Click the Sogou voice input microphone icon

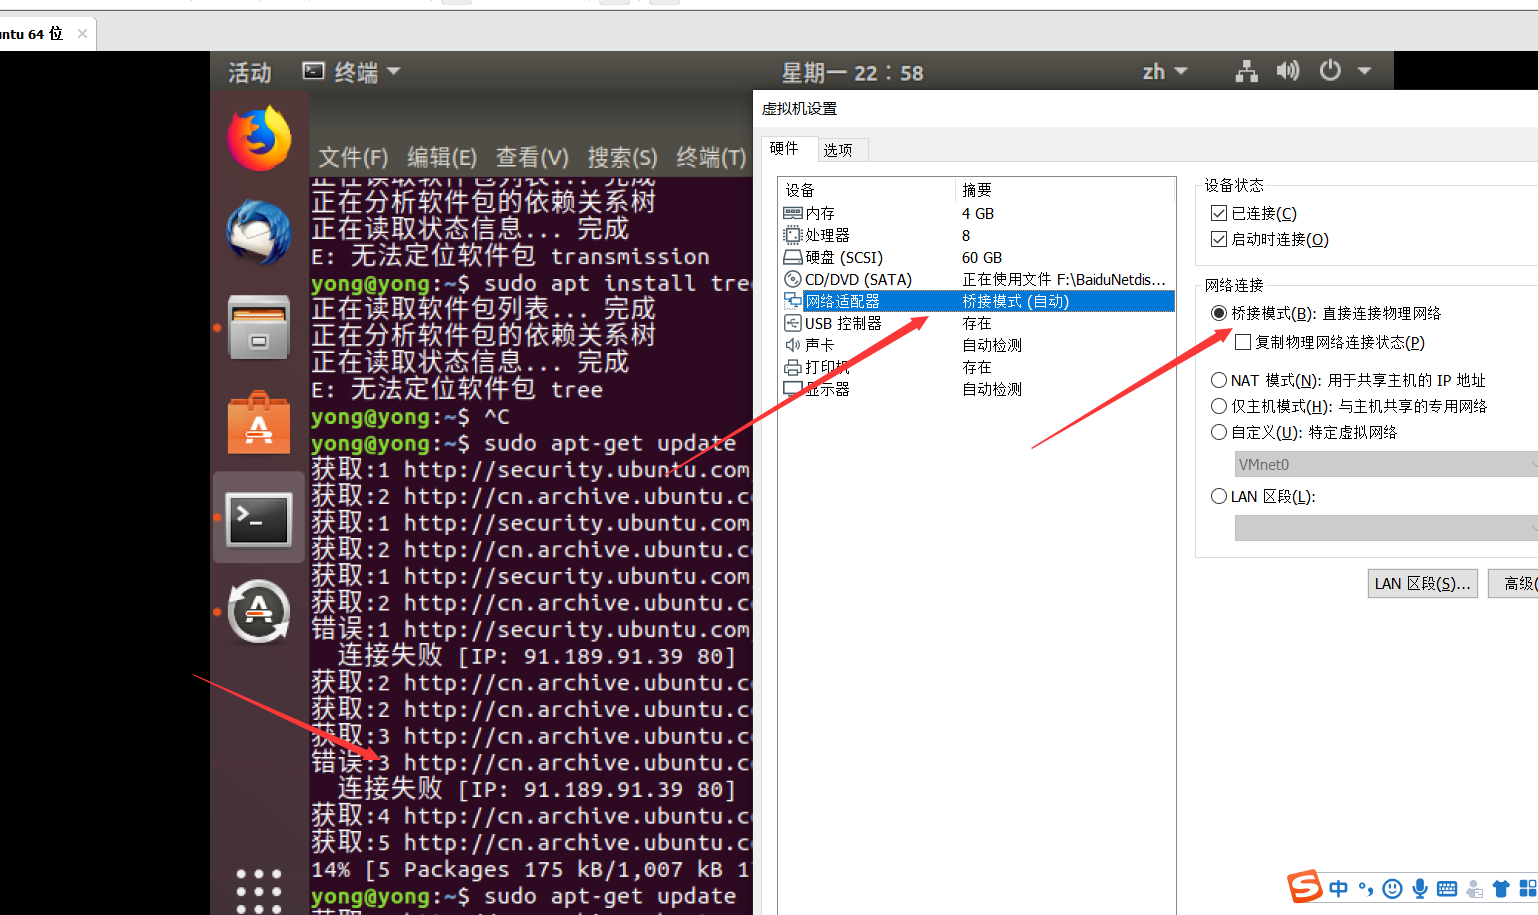click(x=1419, y=888)
